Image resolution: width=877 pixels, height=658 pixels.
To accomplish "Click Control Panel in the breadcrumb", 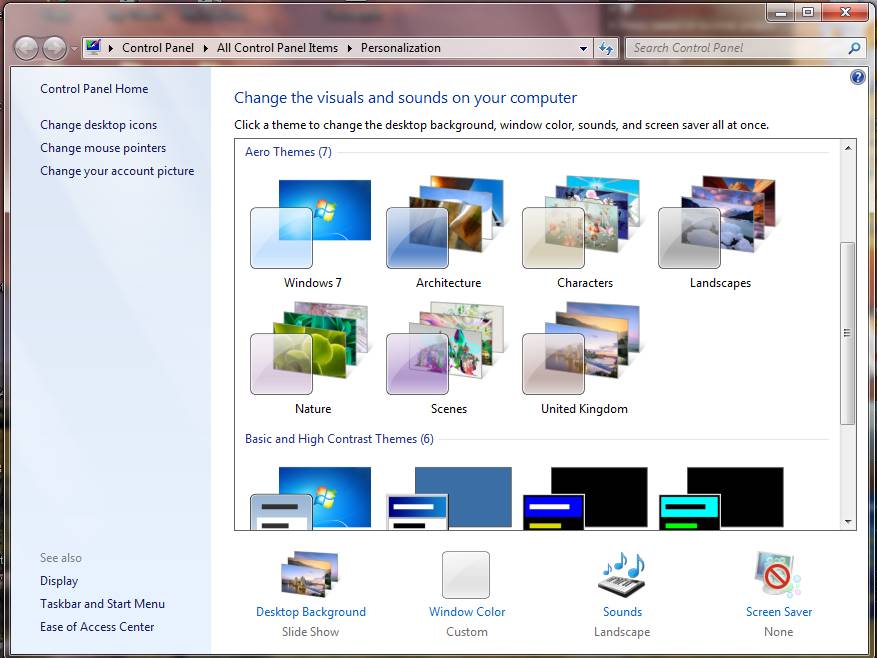I will click(158, 48).
